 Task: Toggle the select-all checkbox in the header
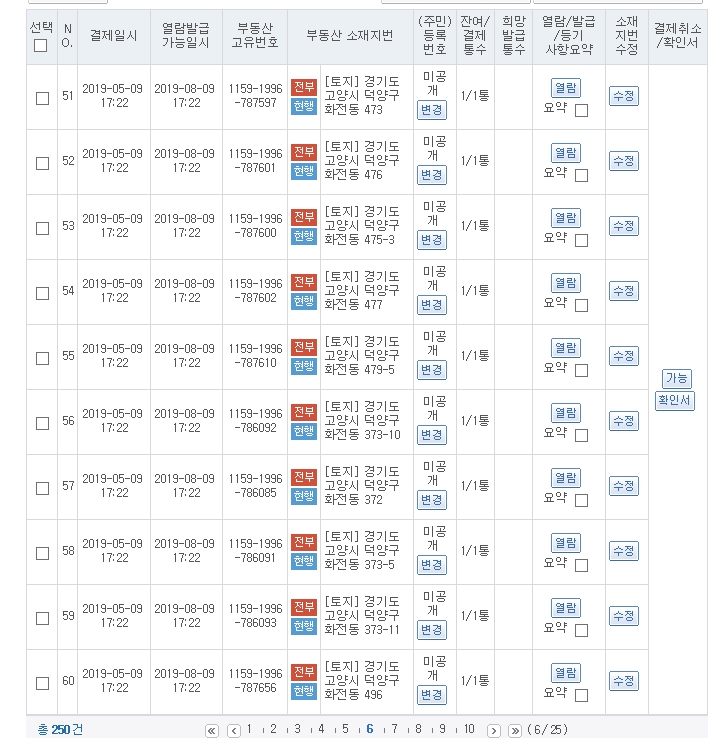(x=41, y=45)
